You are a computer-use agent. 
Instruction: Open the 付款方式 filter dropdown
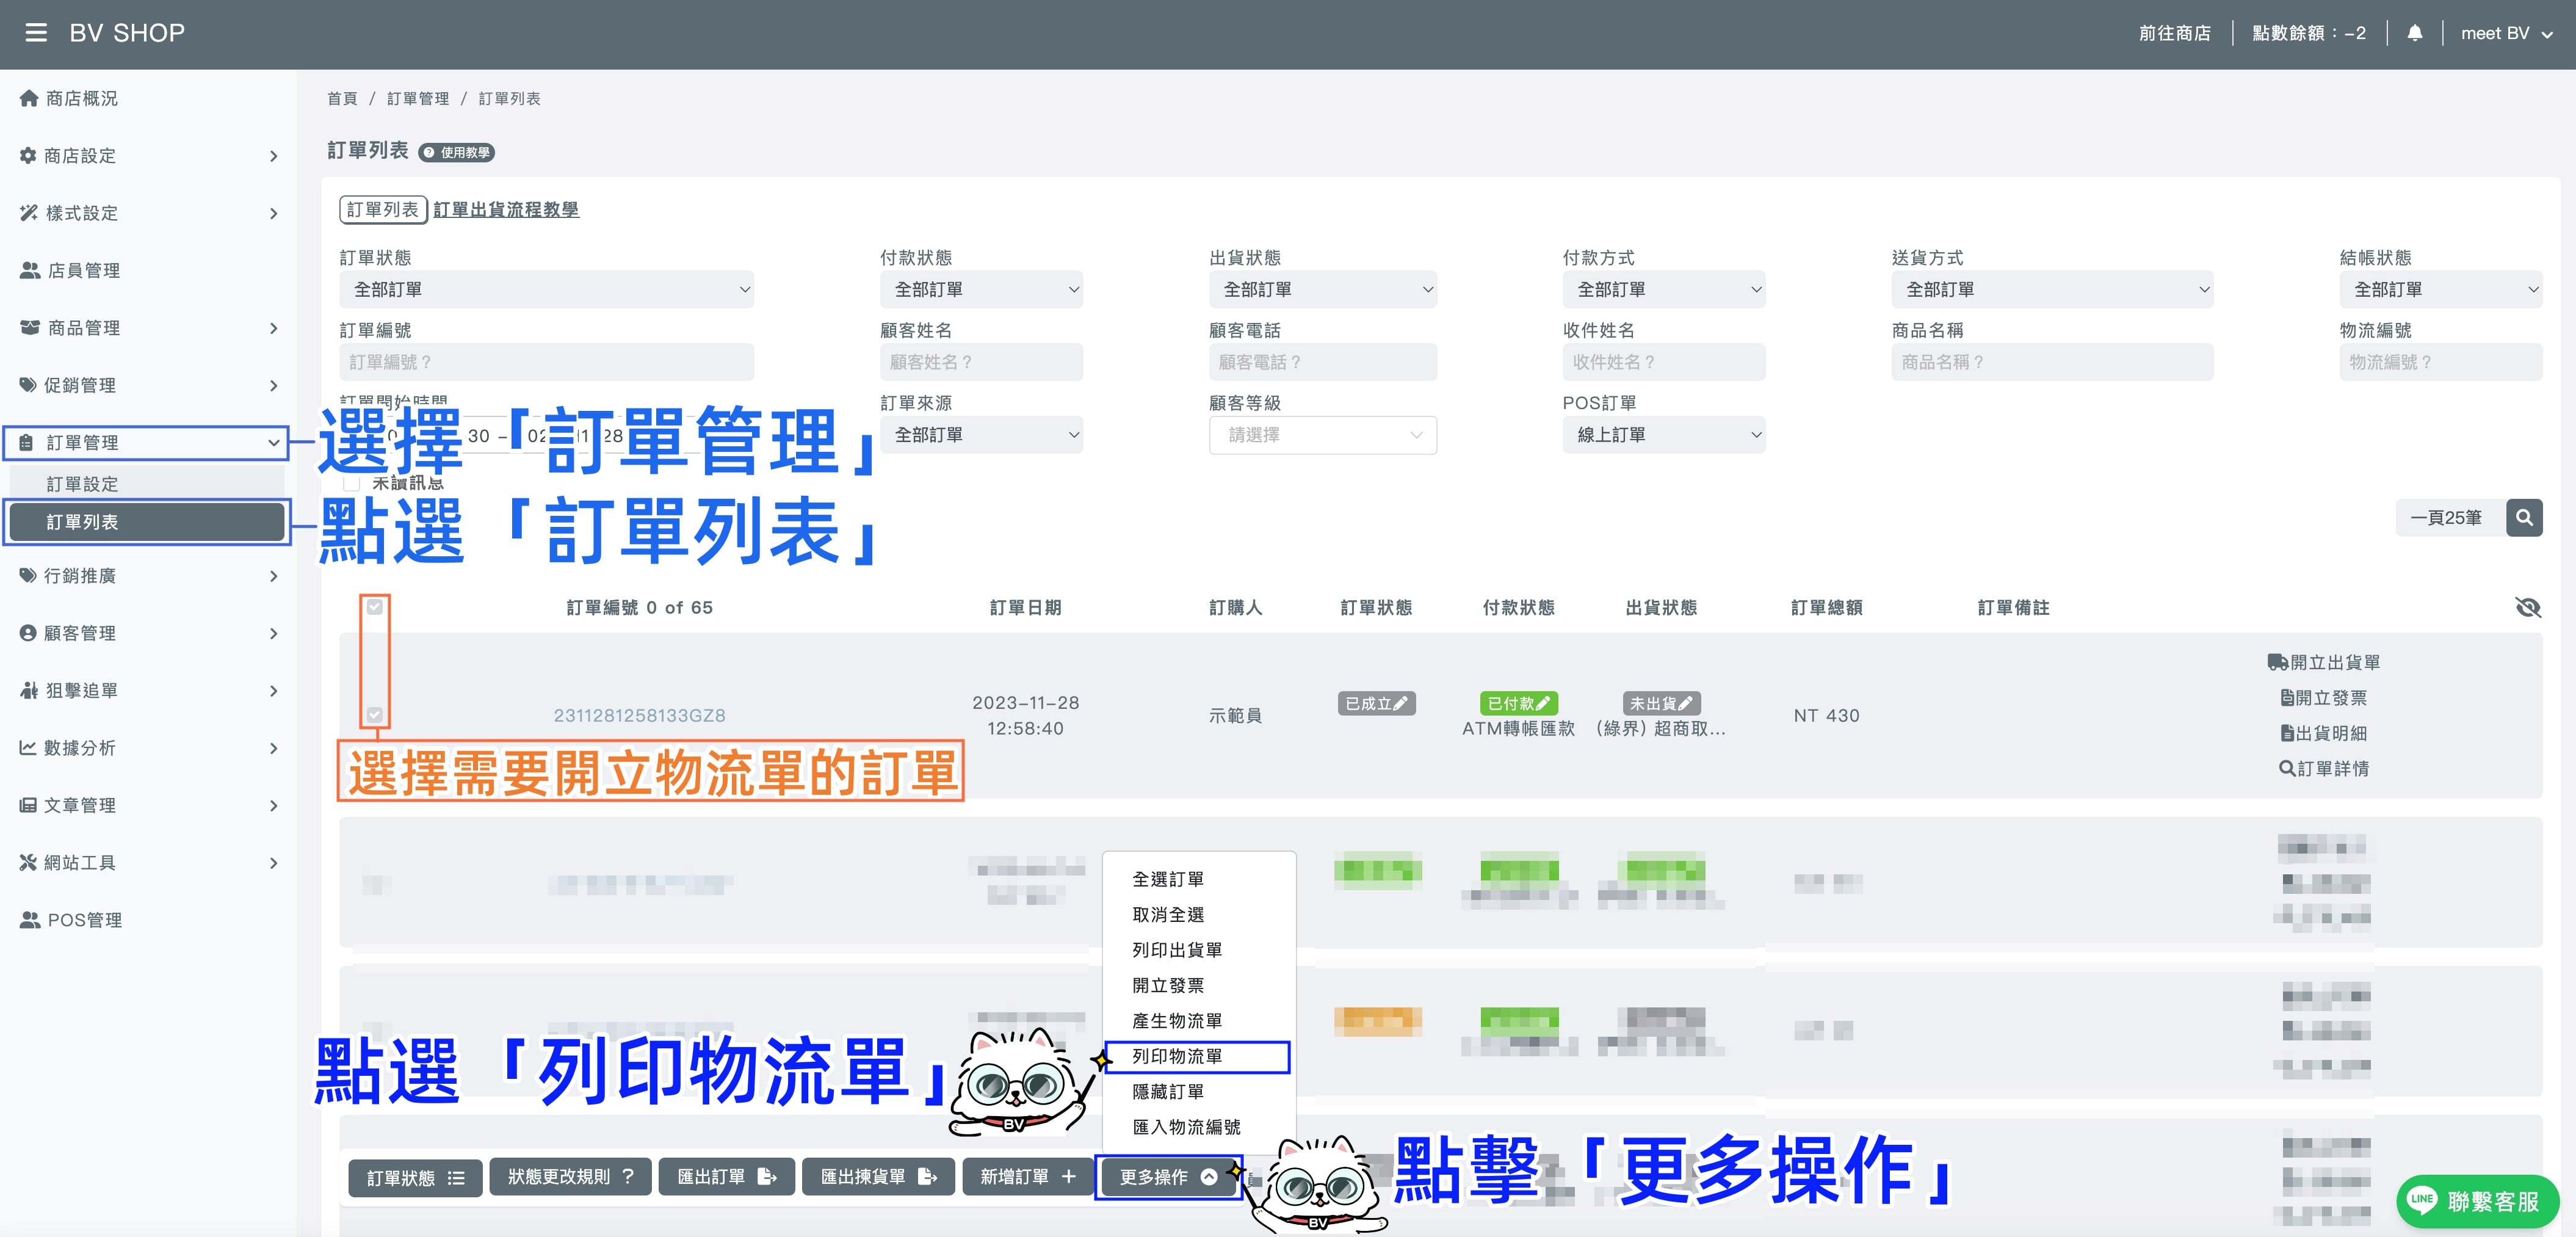point(1663,289)
